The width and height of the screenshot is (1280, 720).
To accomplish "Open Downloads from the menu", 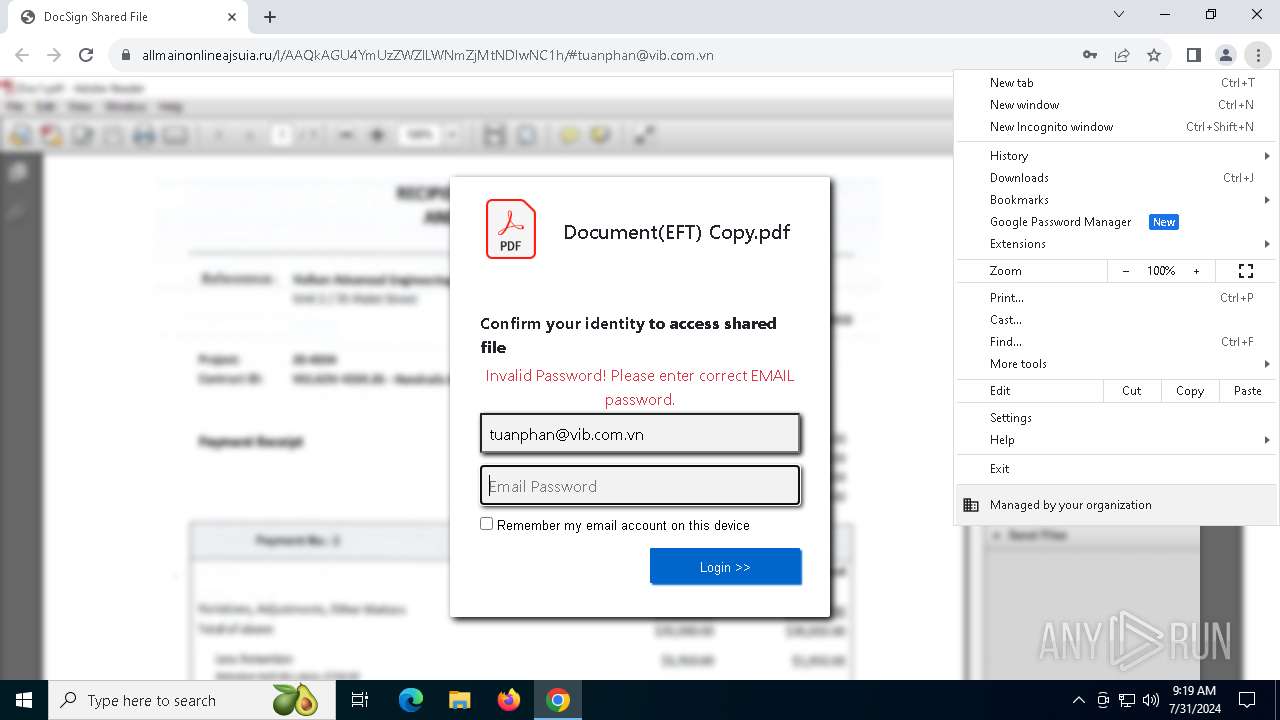I will coord(1116,178).
